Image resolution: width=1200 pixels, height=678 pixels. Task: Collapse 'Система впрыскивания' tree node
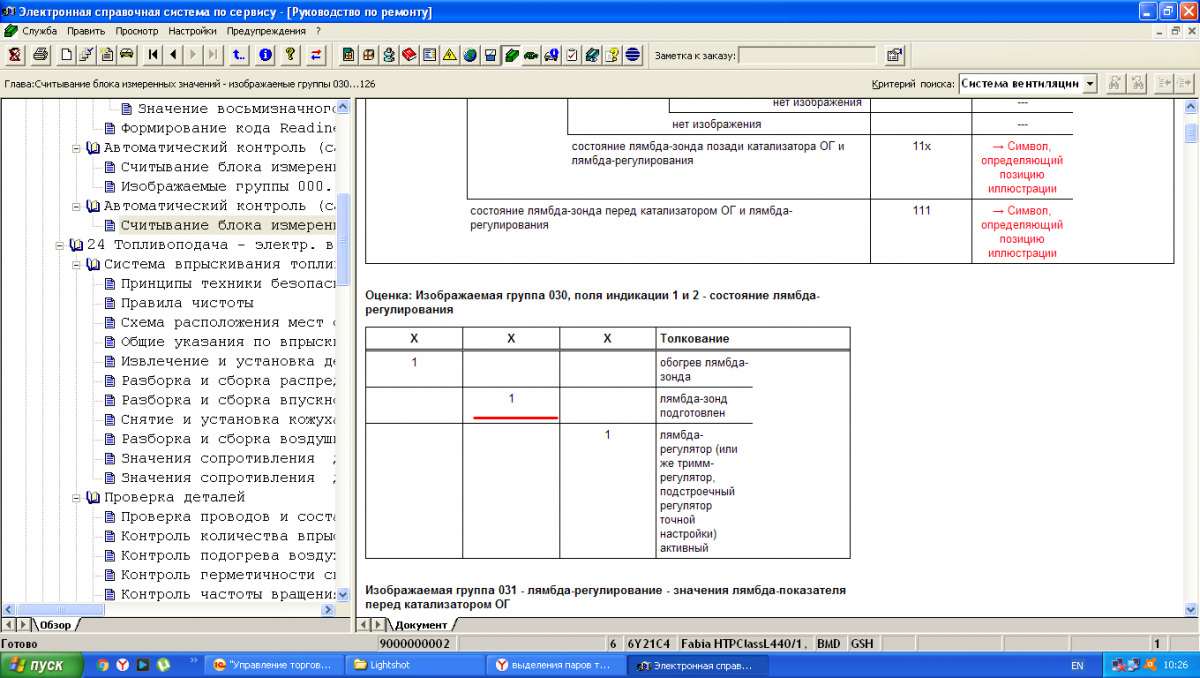click(78, 264)
